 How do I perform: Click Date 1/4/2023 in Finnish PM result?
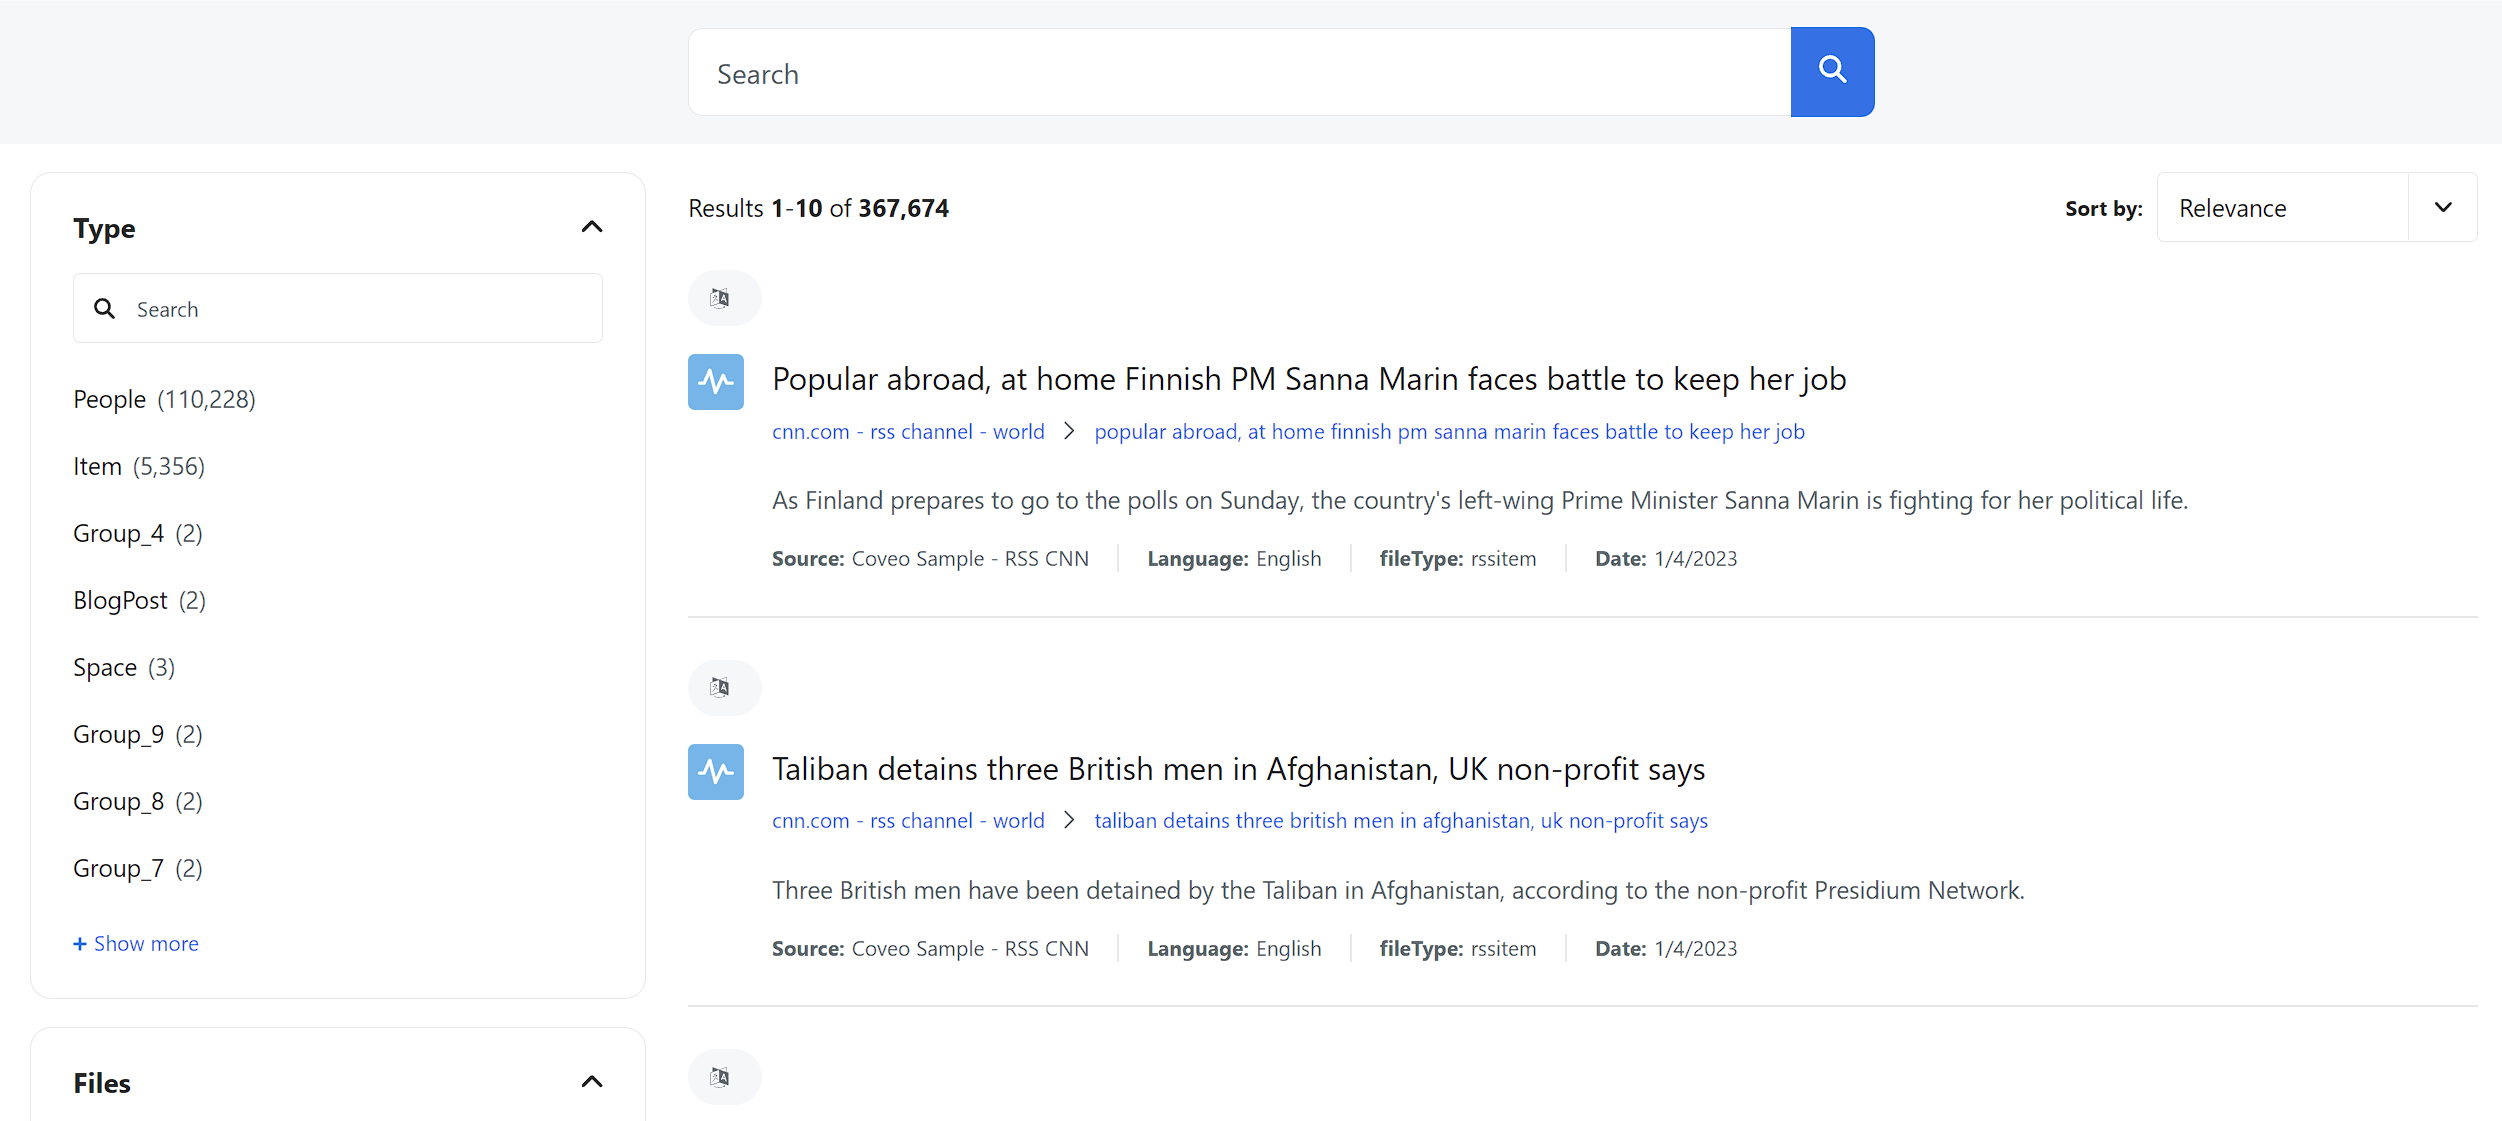pos(1666,559)
